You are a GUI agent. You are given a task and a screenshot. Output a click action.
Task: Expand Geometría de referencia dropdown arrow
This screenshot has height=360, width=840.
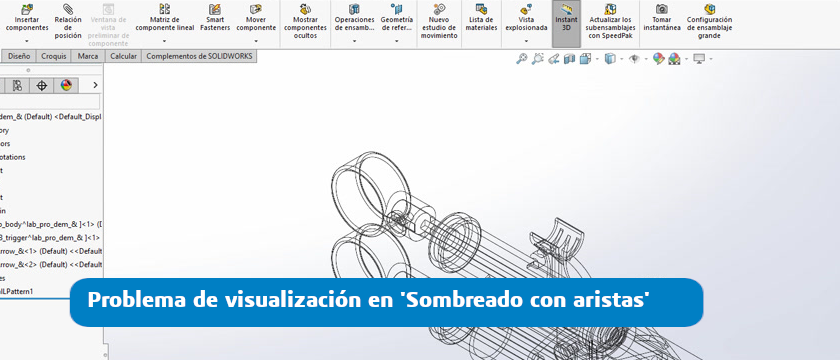[396, 41]
